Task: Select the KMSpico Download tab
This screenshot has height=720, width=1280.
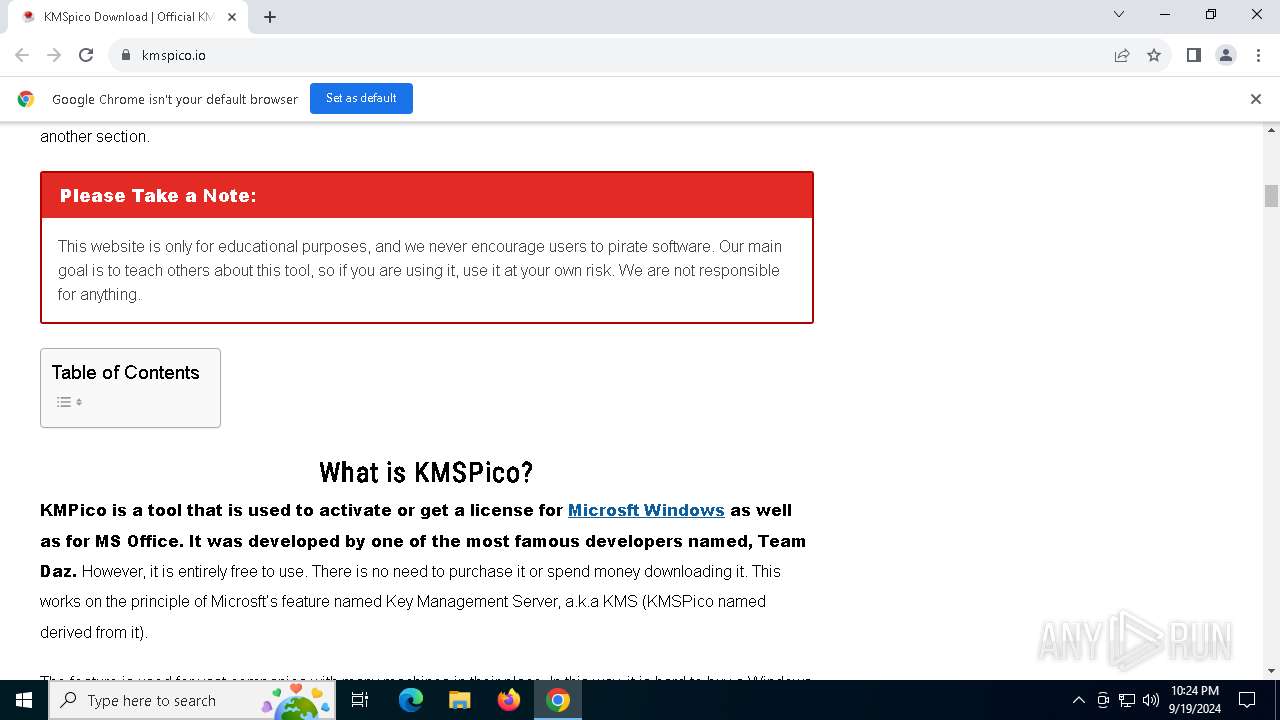Action: tap(128, 17)
